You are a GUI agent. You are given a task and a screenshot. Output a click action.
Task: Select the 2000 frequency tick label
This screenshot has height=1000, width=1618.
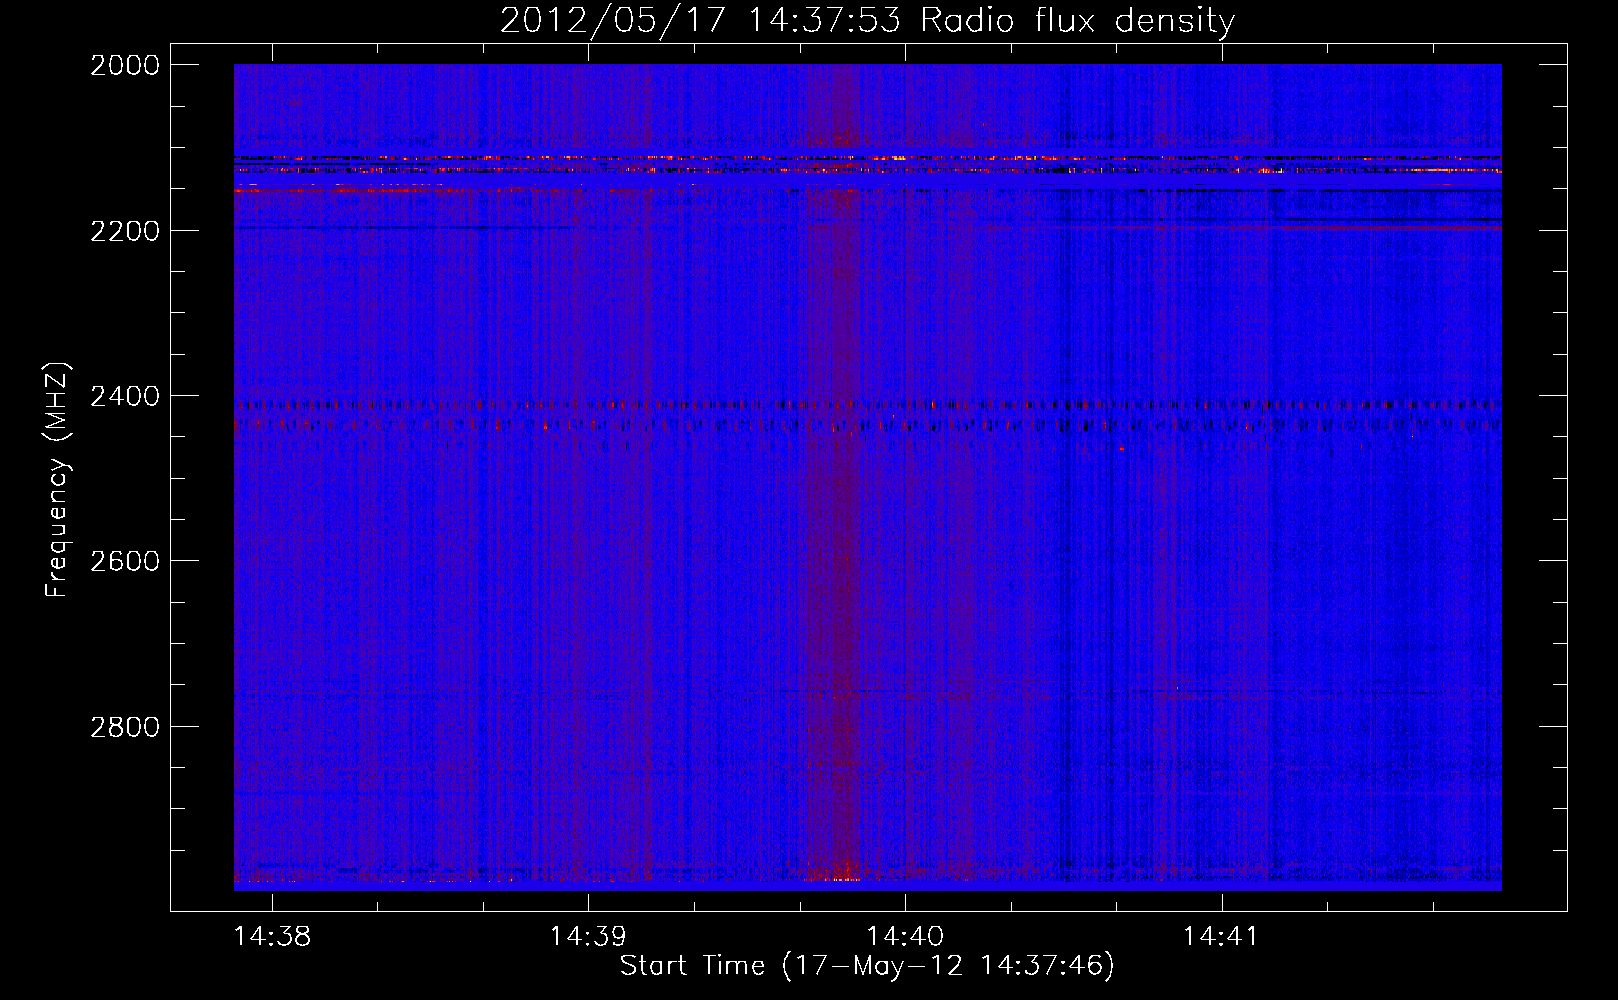point(125,65)
